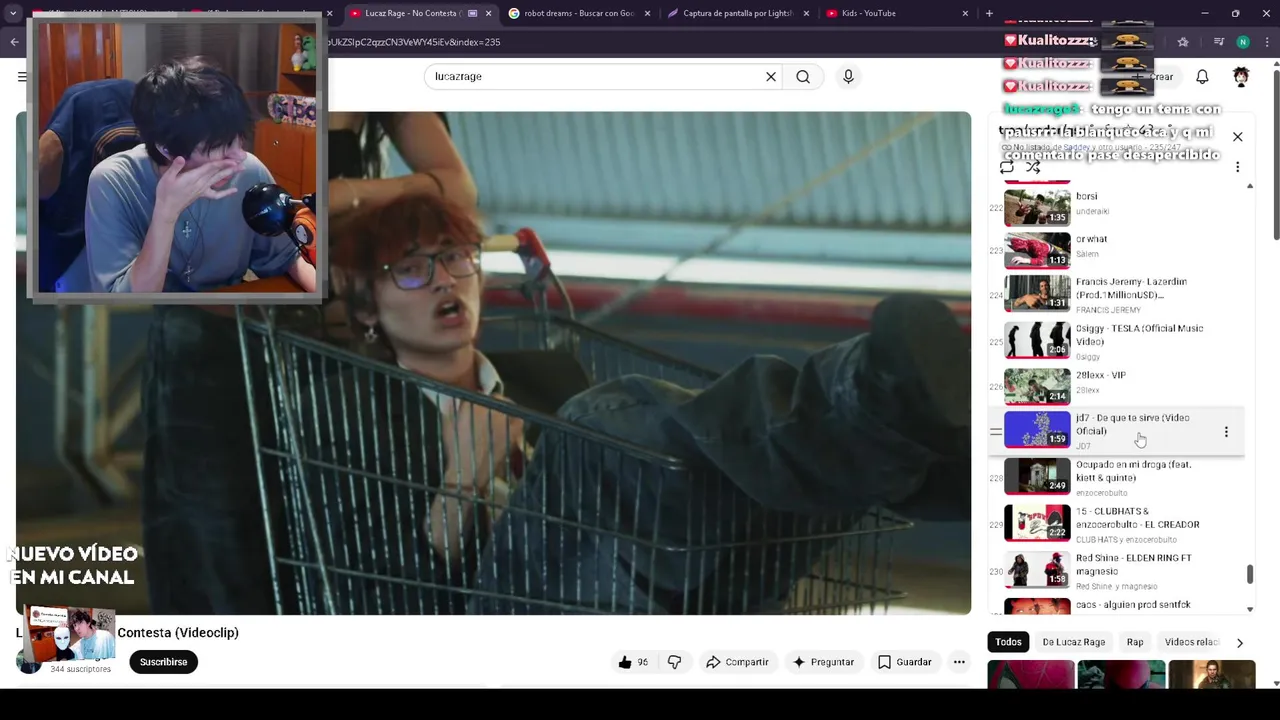Click the Preguntar button
The height and width of the screenshot is (720, 1280).
[x=823, y=662]
